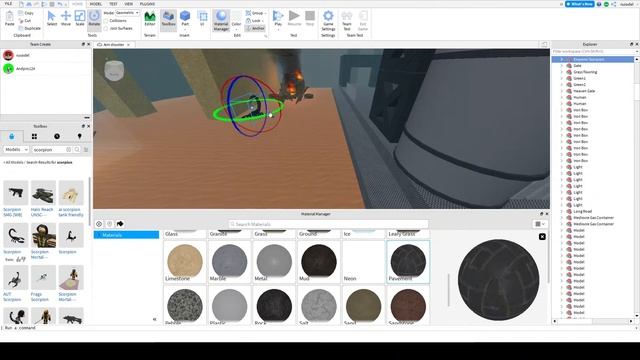Close the material preview pane
640x360 pixels.
pyautogui.click(x=542, y=237)
